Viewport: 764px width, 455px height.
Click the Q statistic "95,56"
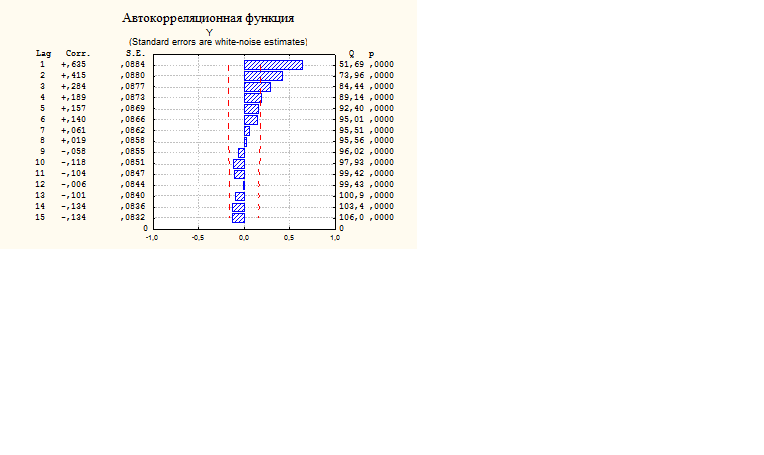click(x=351, y=140)
